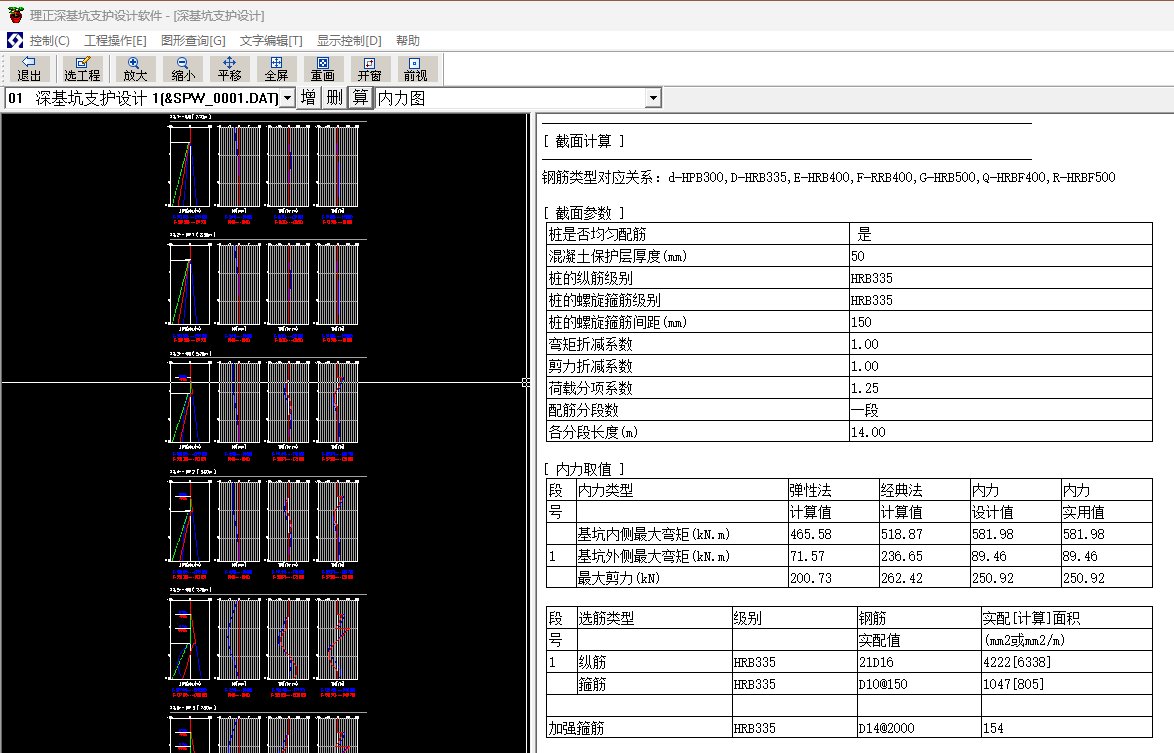Click the HRB335 cell for 桩的纵筋级别
1174x753 pixels.
pyautogui.click(x=871, y=278)
